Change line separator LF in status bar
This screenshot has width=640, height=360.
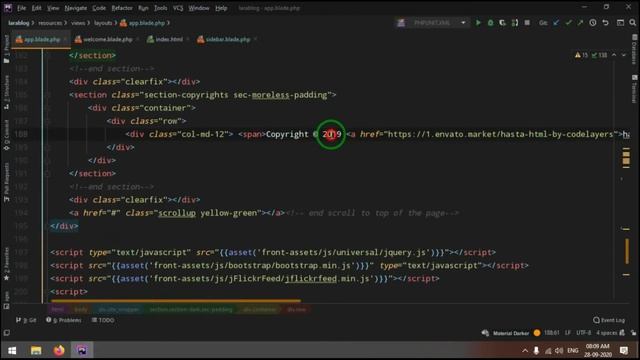point(568,333)
